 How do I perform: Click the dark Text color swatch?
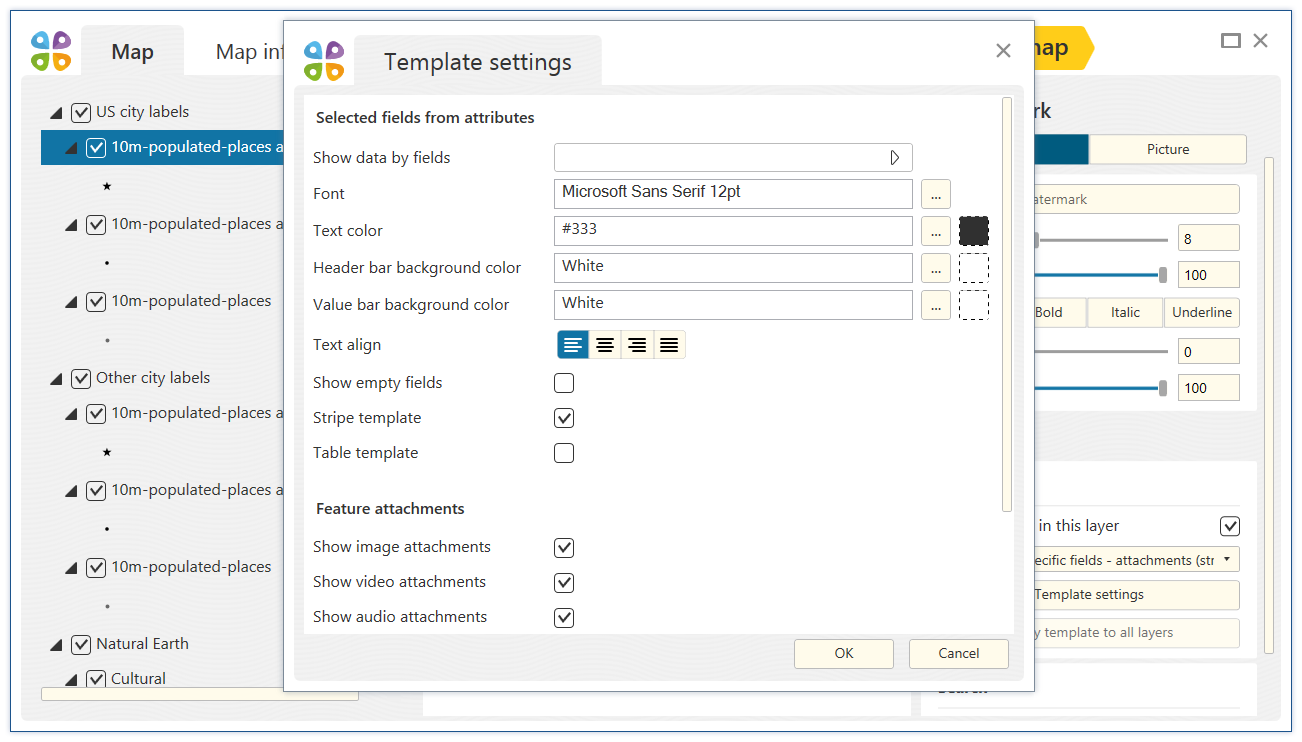tap(974, 231)
